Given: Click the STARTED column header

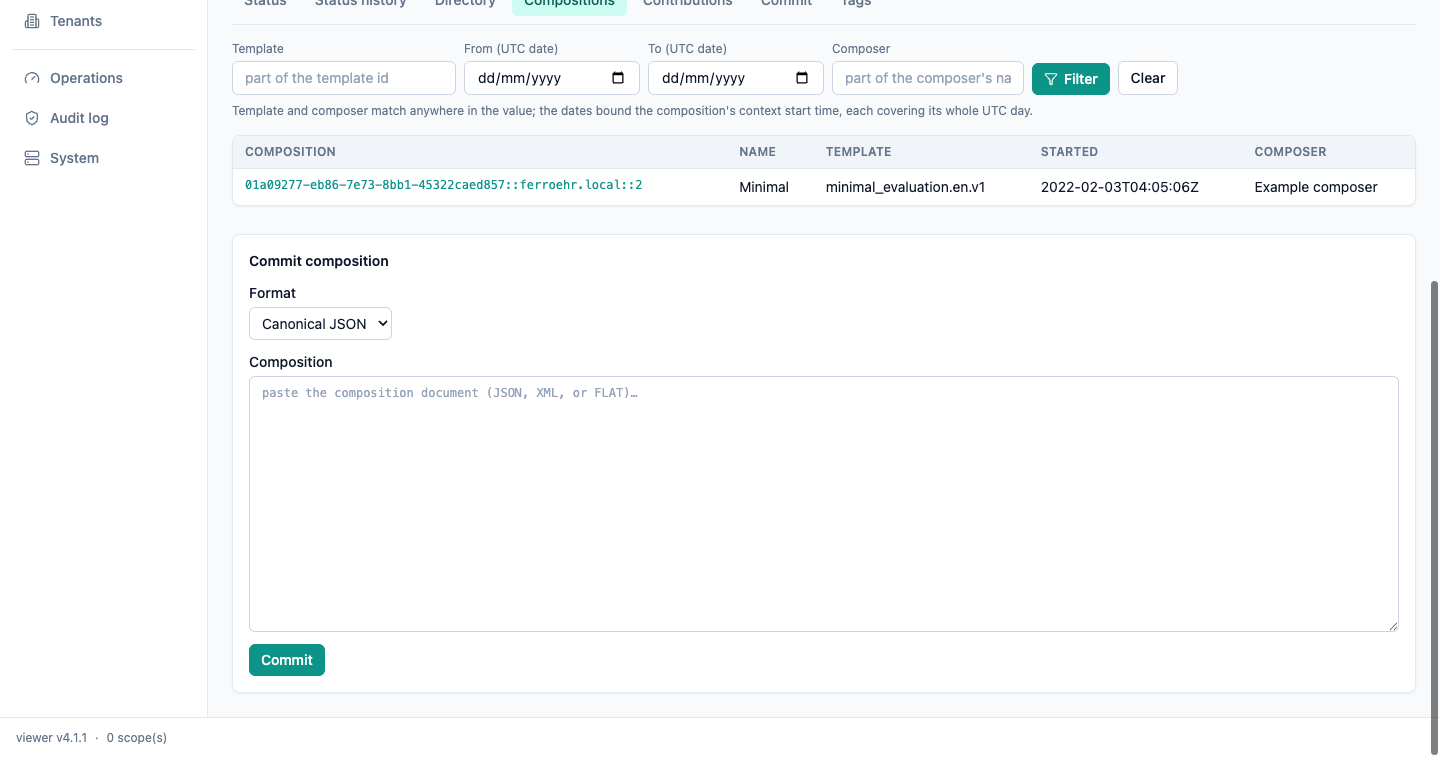Looking at the screenshot, I should [x=1069, y=152].
